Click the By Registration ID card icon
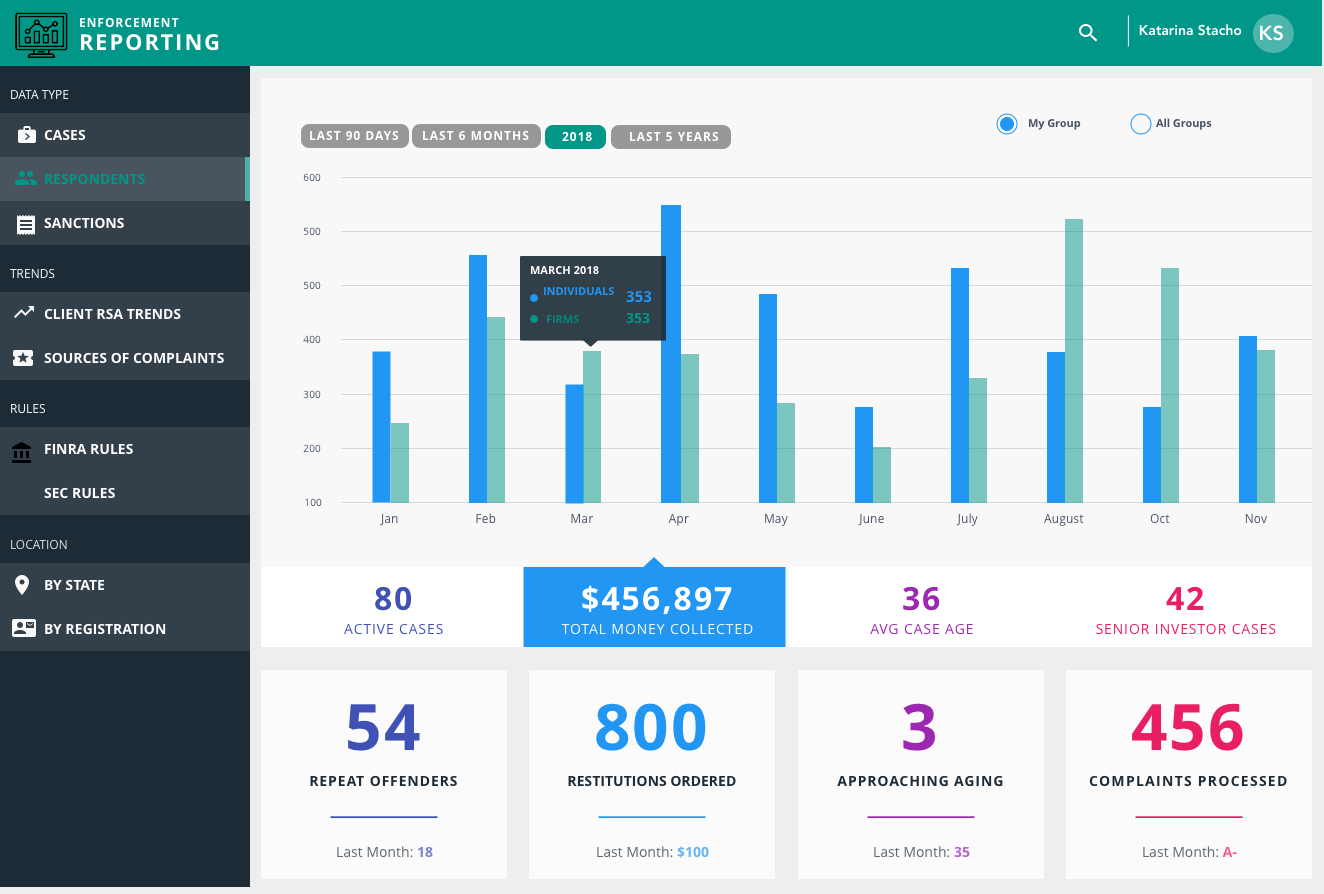The height and width of the screenshot is (894, 1324). pyautogui.click(x=23, y=629)
